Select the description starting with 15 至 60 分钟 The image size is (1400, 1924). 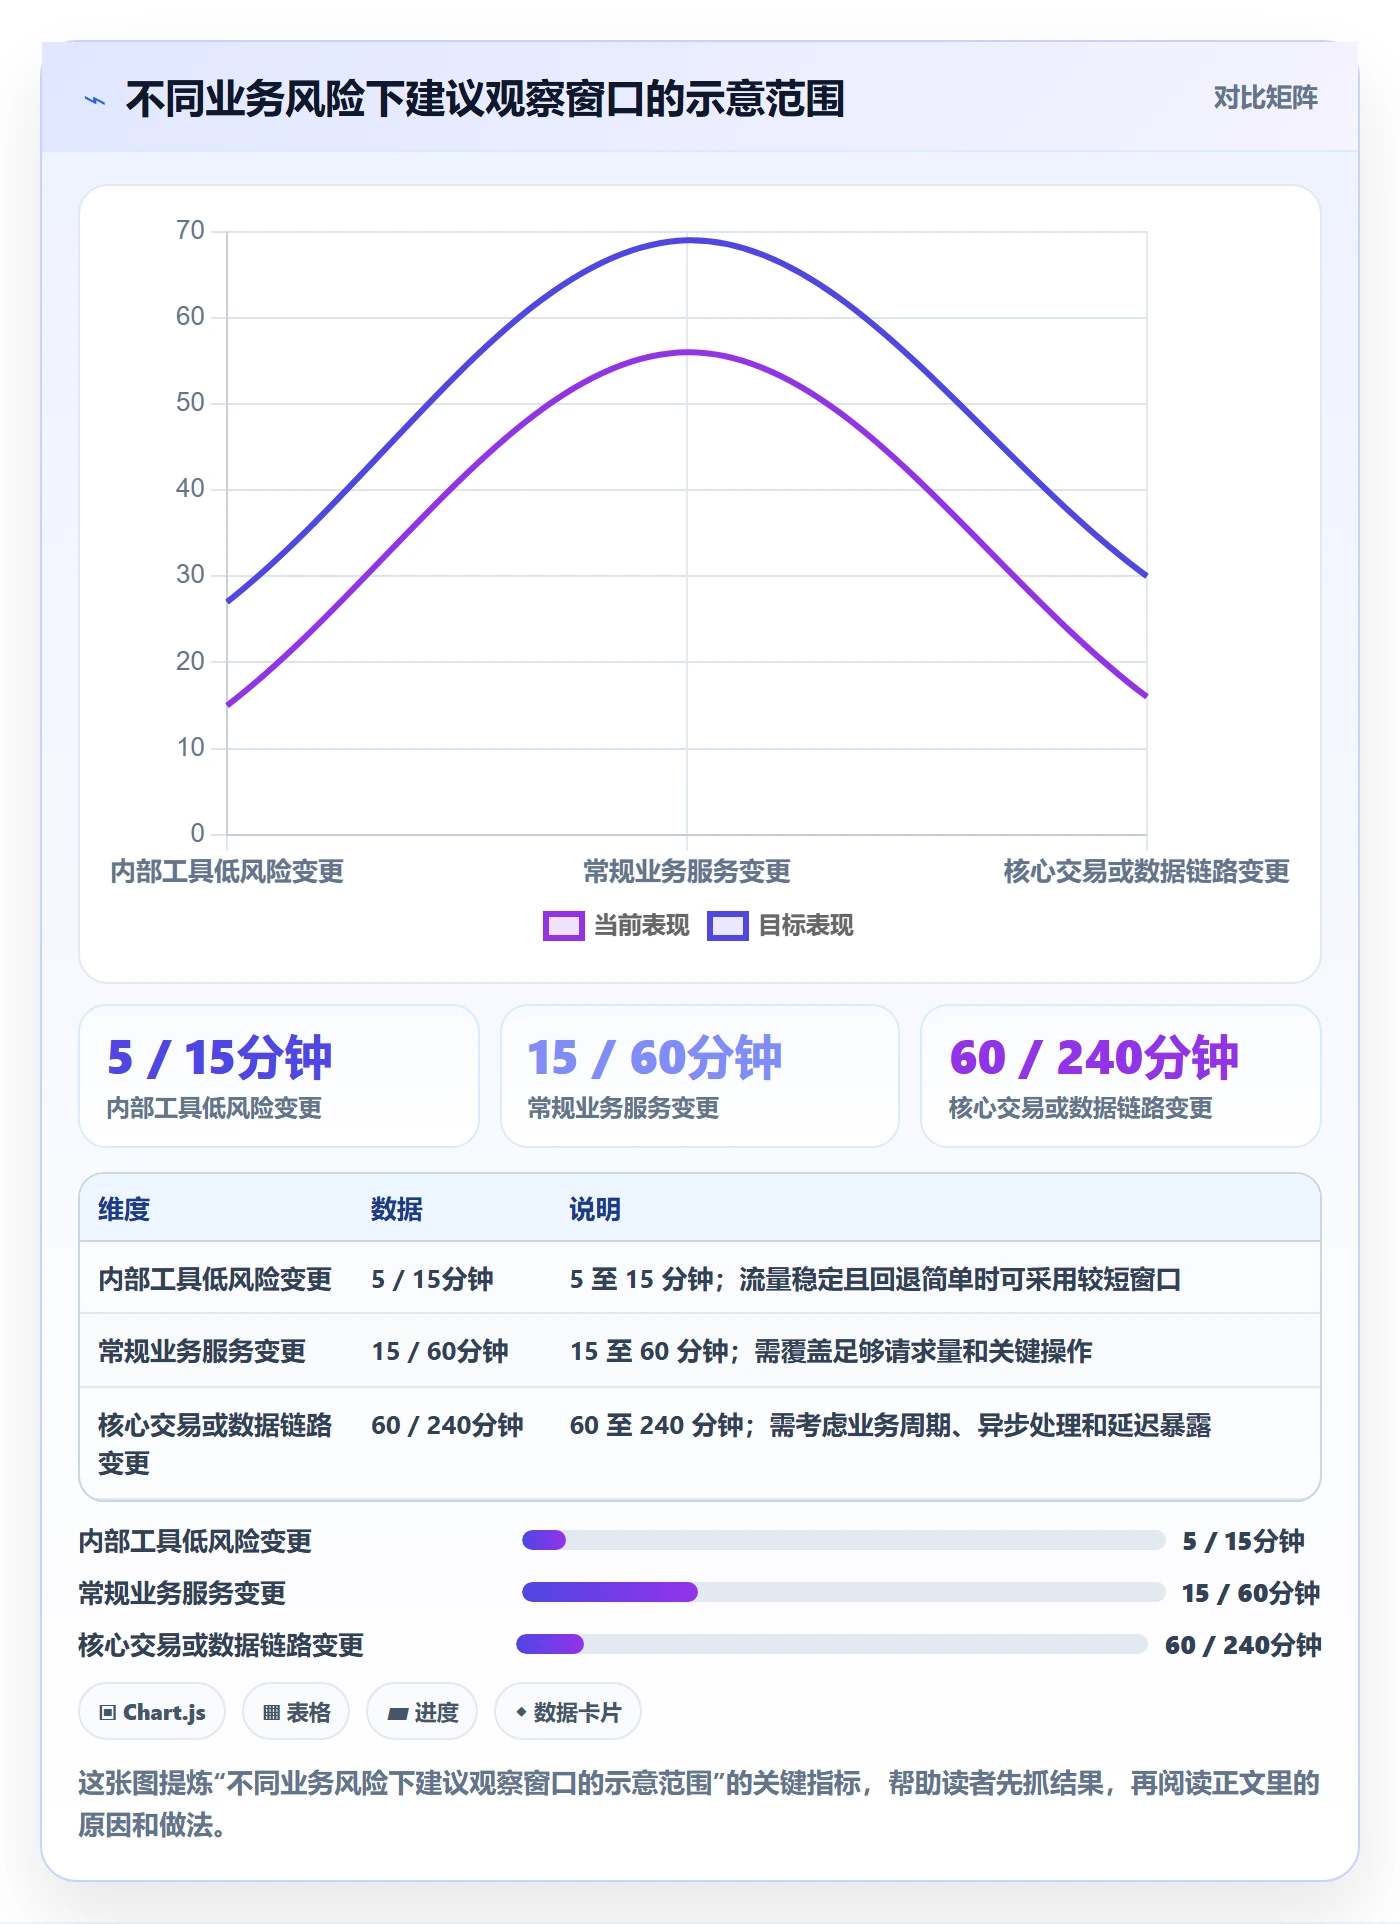[x=831, y=1351]
